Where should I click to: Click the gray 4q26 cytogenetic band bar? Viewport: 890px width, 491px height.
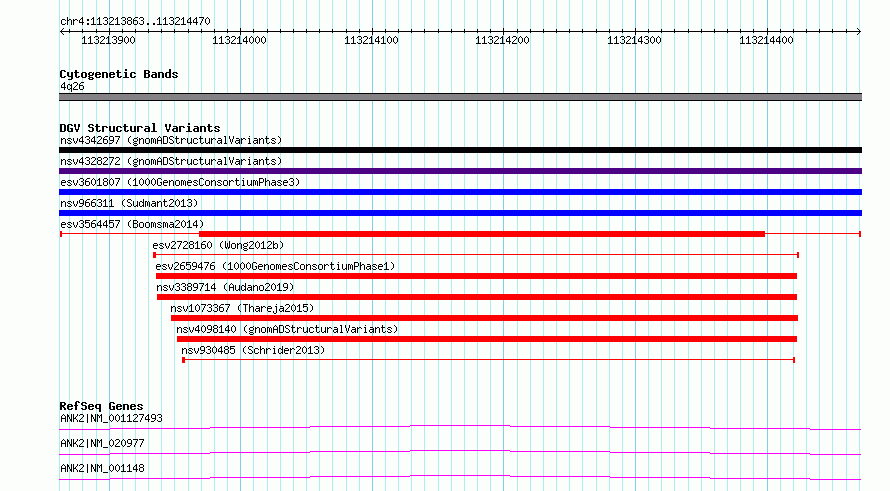click(460, 97)
